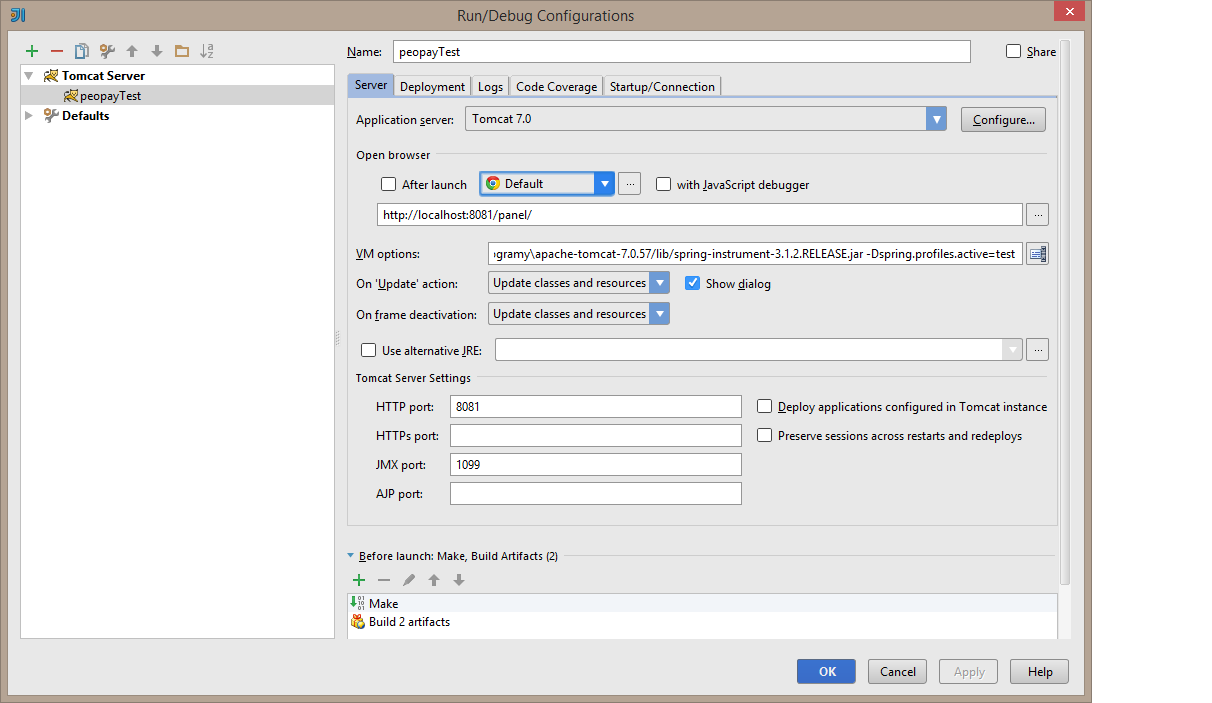
Task: Sort configurations with the sort icon
Action: point(207,51)
